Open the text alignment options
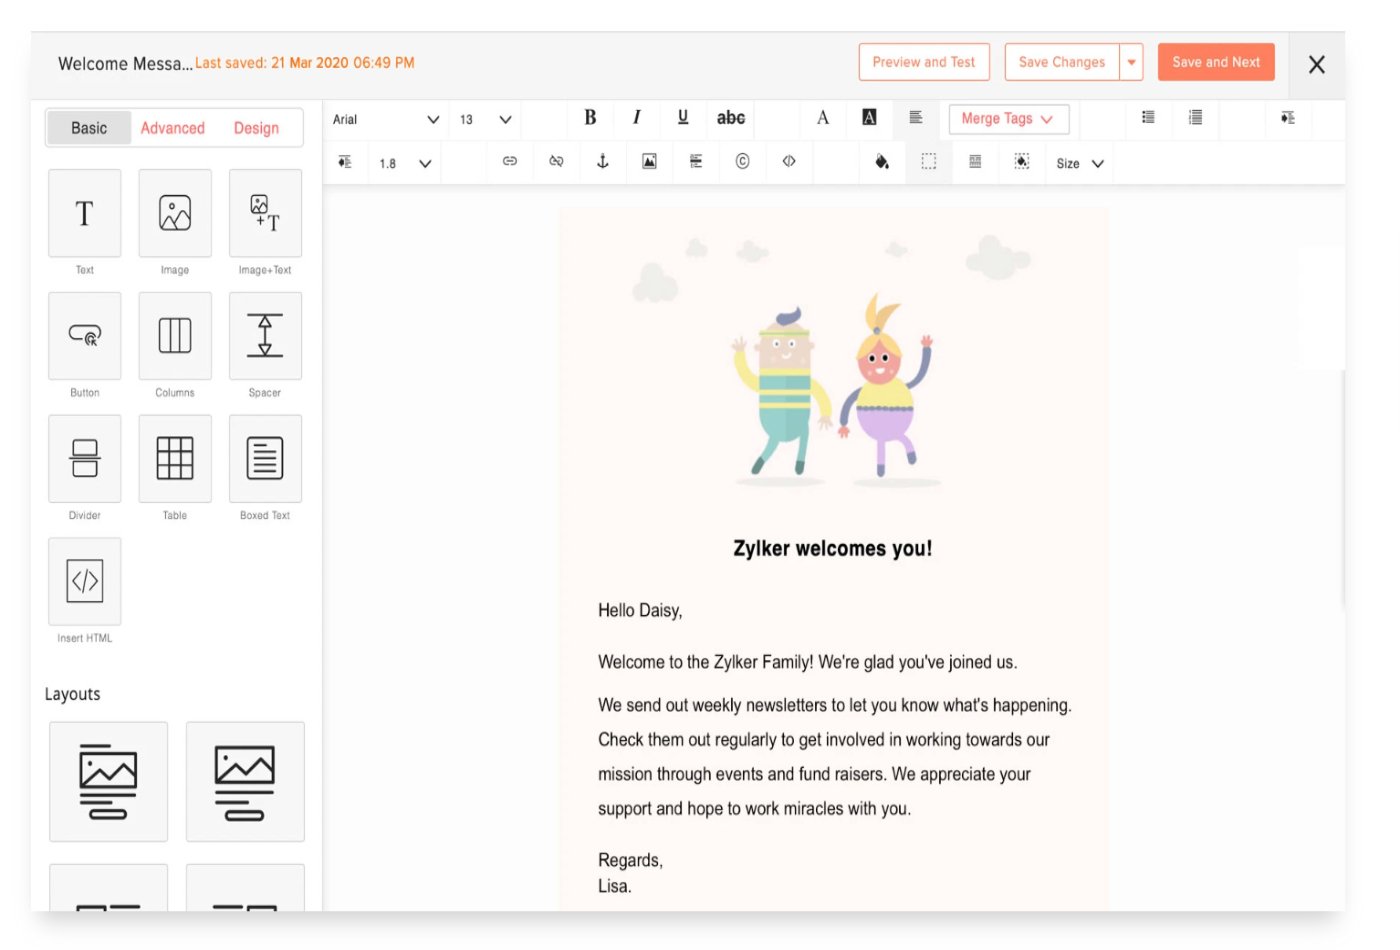This screenshot has width=1400, height=950. [x=916, y=118]
